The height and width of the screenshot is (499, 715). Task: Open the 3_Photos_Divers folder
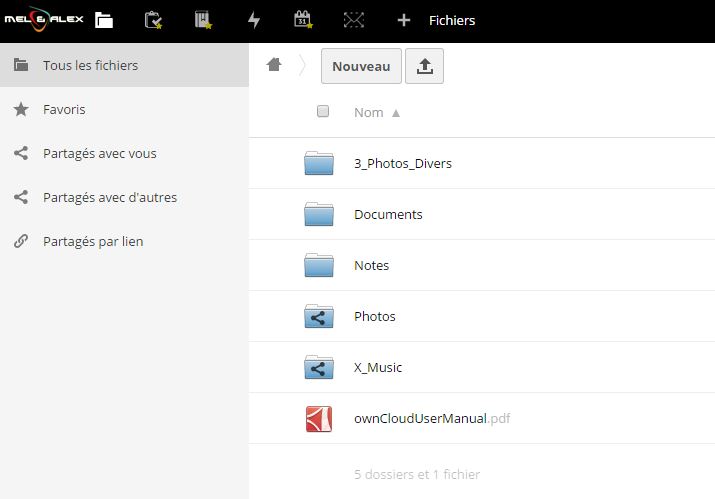[x=402, y=163]
